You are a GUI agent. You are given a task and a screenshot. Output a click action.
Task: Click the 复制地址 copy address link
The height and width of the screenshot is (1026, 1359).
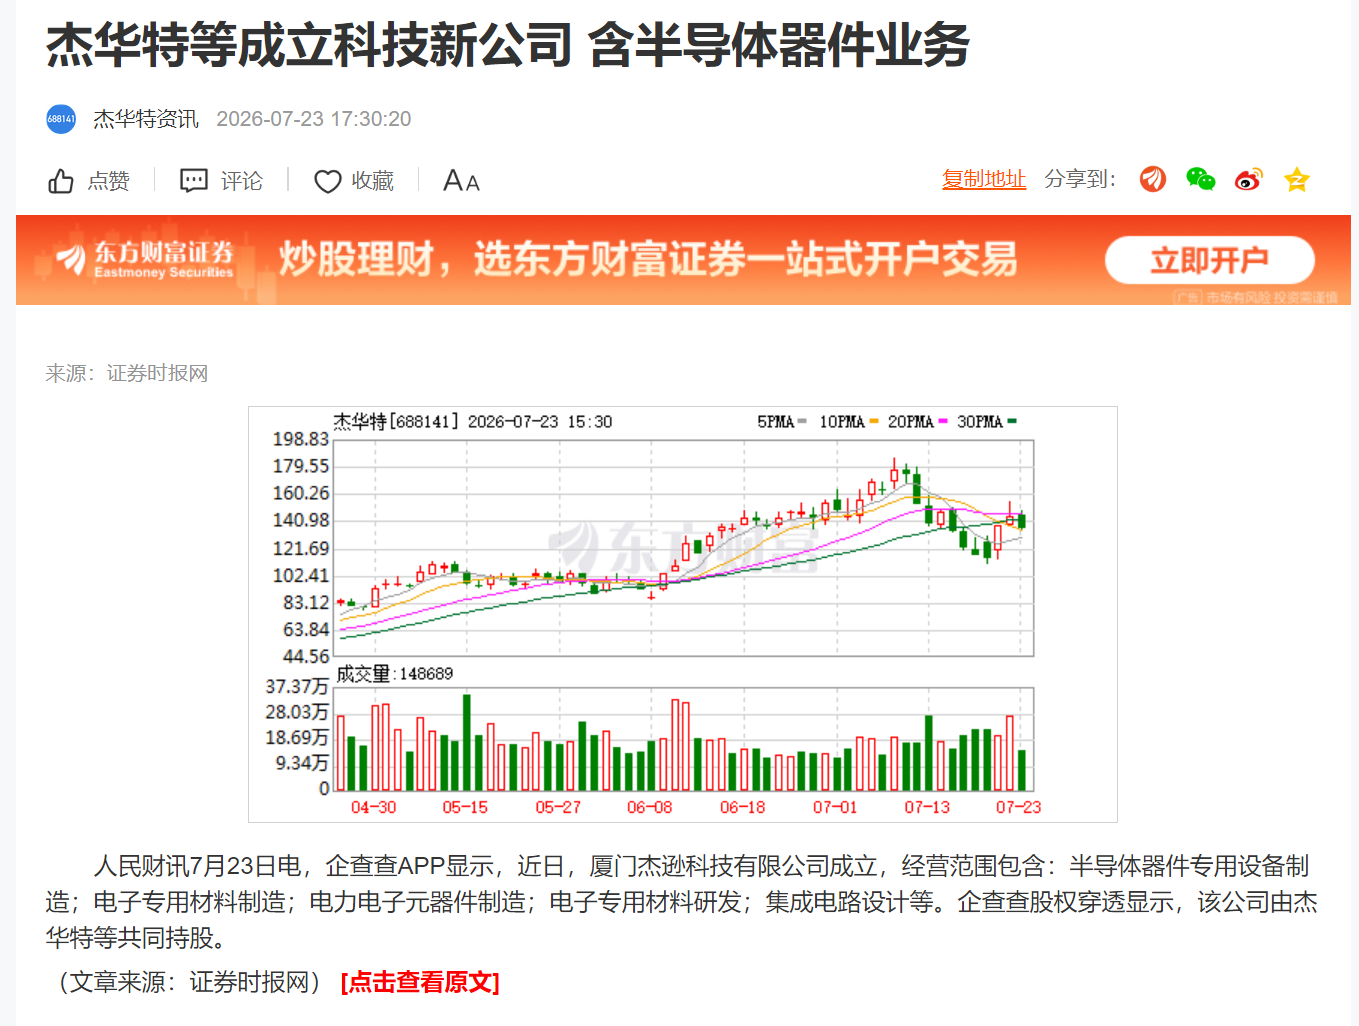[x=984, y=179]
